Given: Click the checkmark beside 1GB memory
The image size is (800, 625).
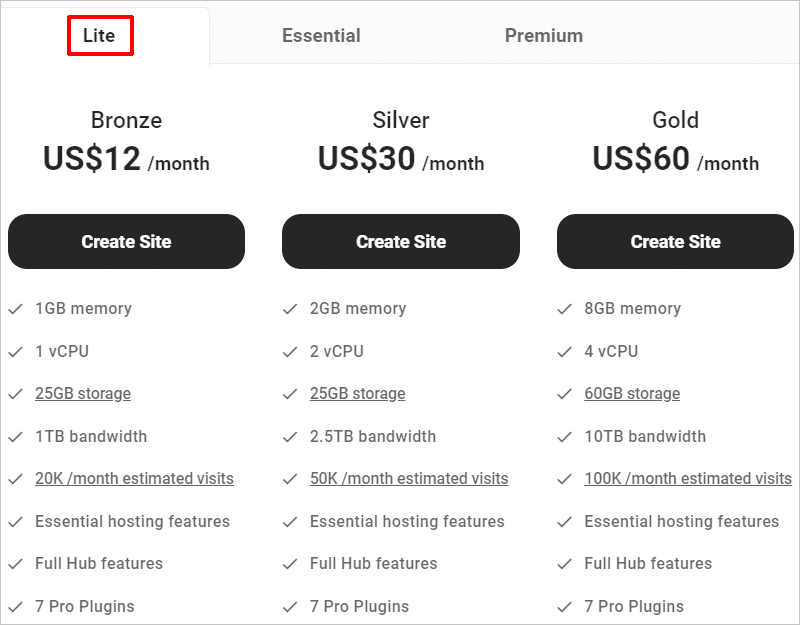Looking at the screenshot, I should [x=16, y=309].
